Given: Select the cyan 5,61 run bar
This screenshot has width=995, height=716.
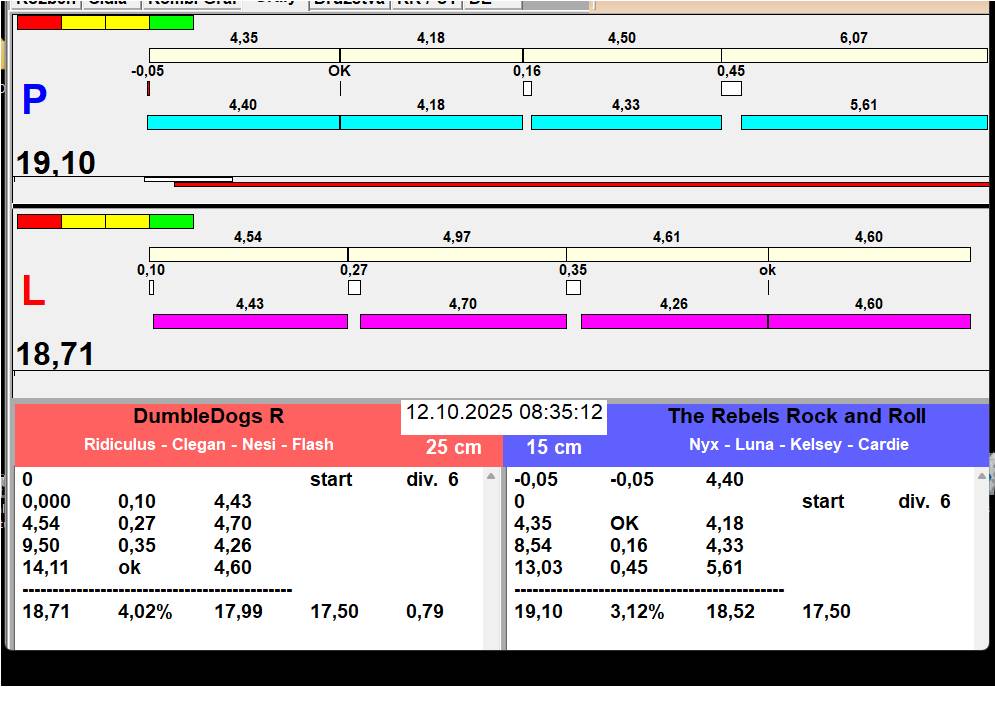Looking at the screenshot, I should coord(864,123).
